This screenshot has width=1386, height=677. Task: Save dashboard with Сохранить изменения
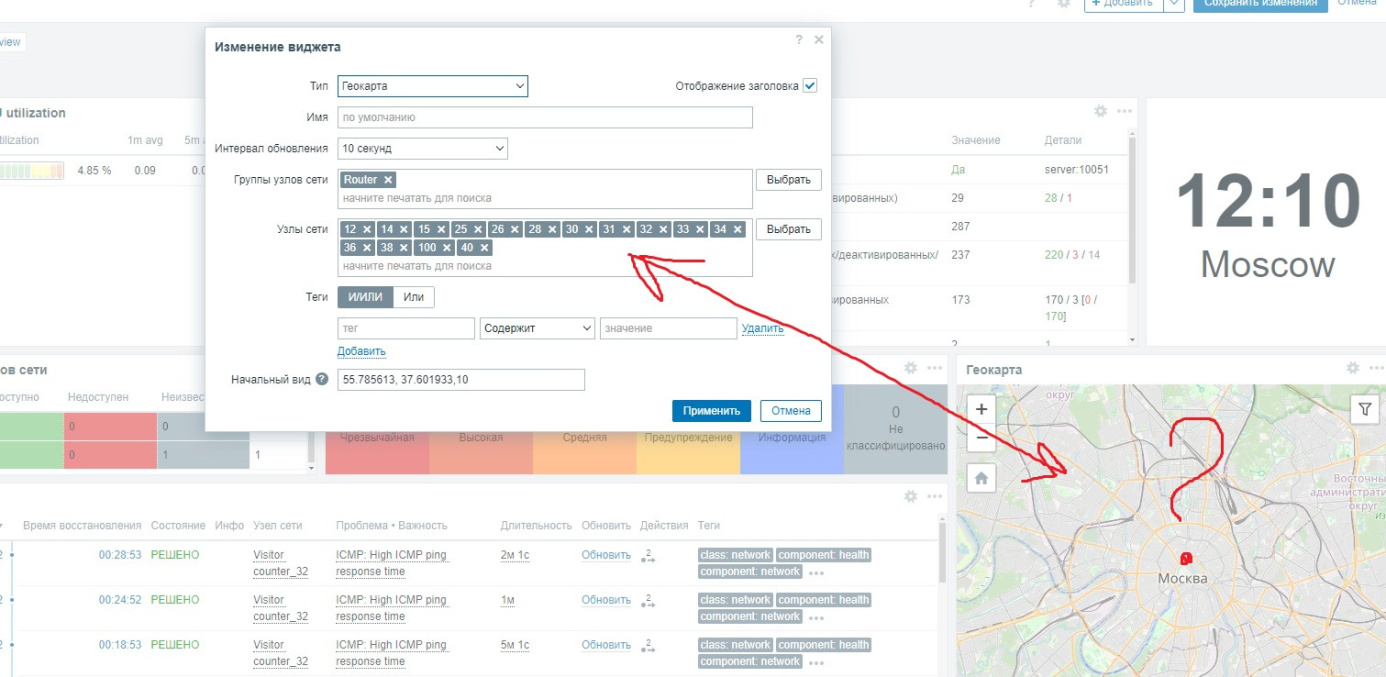click(1260, 3)
